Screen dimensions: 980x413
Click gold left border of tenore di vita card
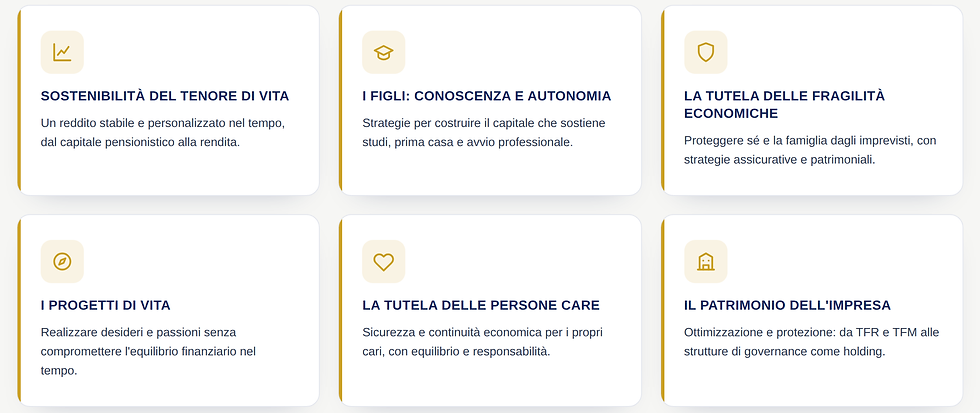pos(19,101)
